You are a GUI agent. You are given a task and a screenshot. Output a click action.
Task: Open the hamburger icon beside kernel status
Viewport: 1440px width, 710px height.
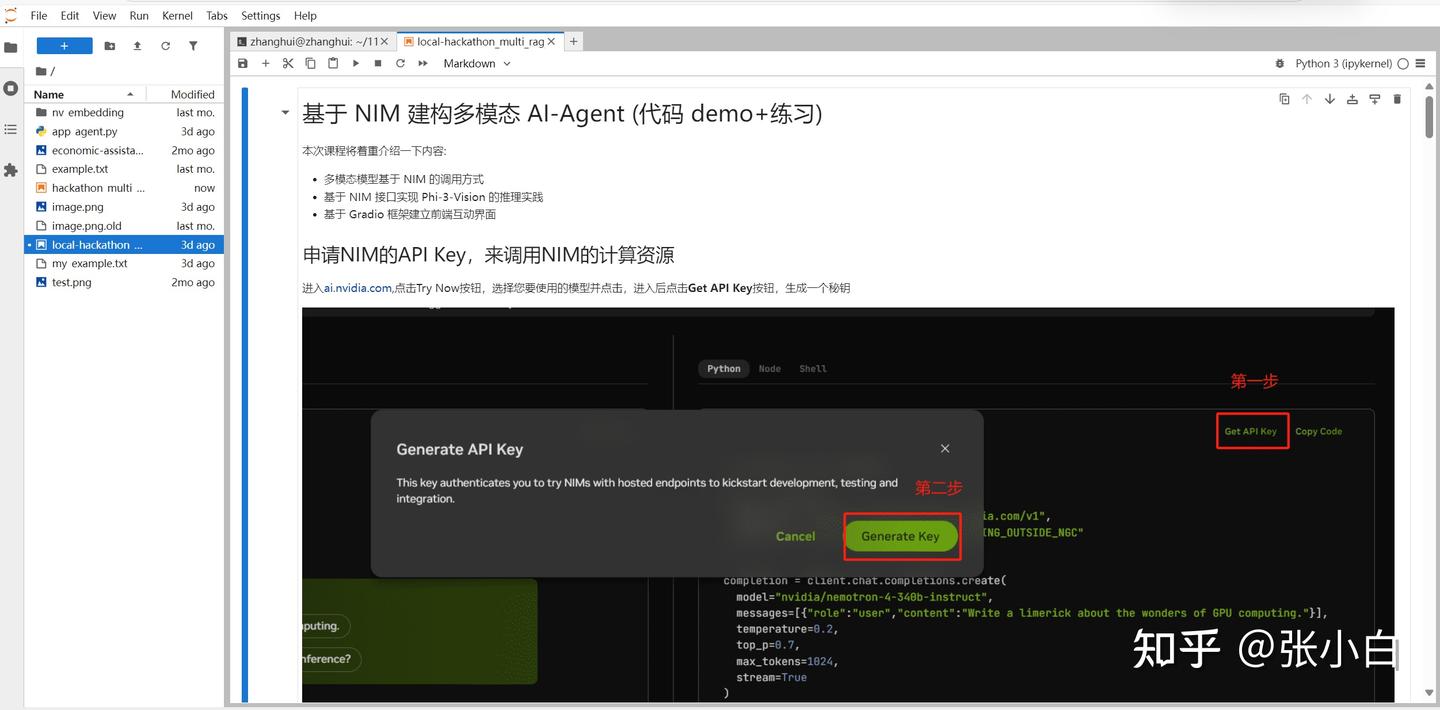coord(1421,63)
